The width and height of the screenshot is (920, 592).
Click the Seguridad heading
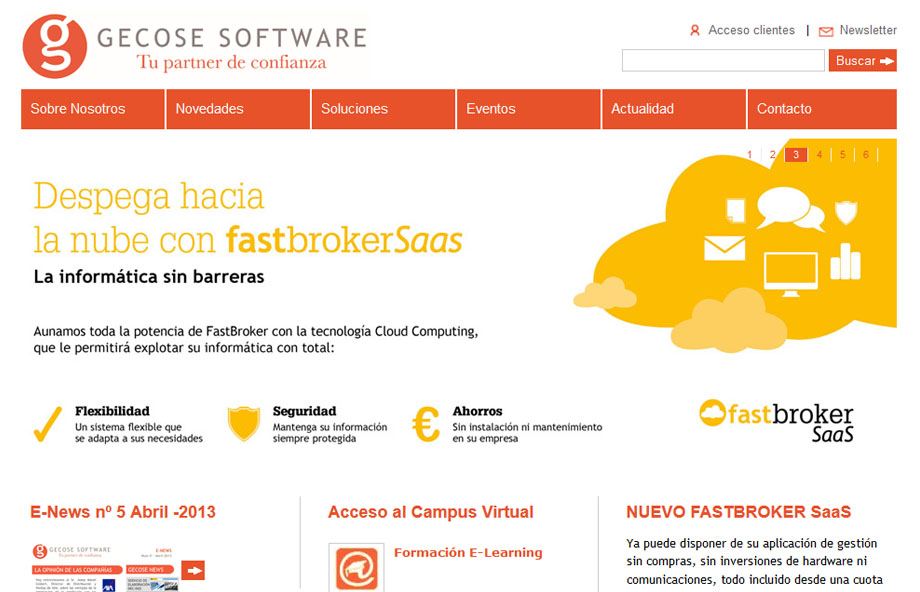[x=305, y=411]
